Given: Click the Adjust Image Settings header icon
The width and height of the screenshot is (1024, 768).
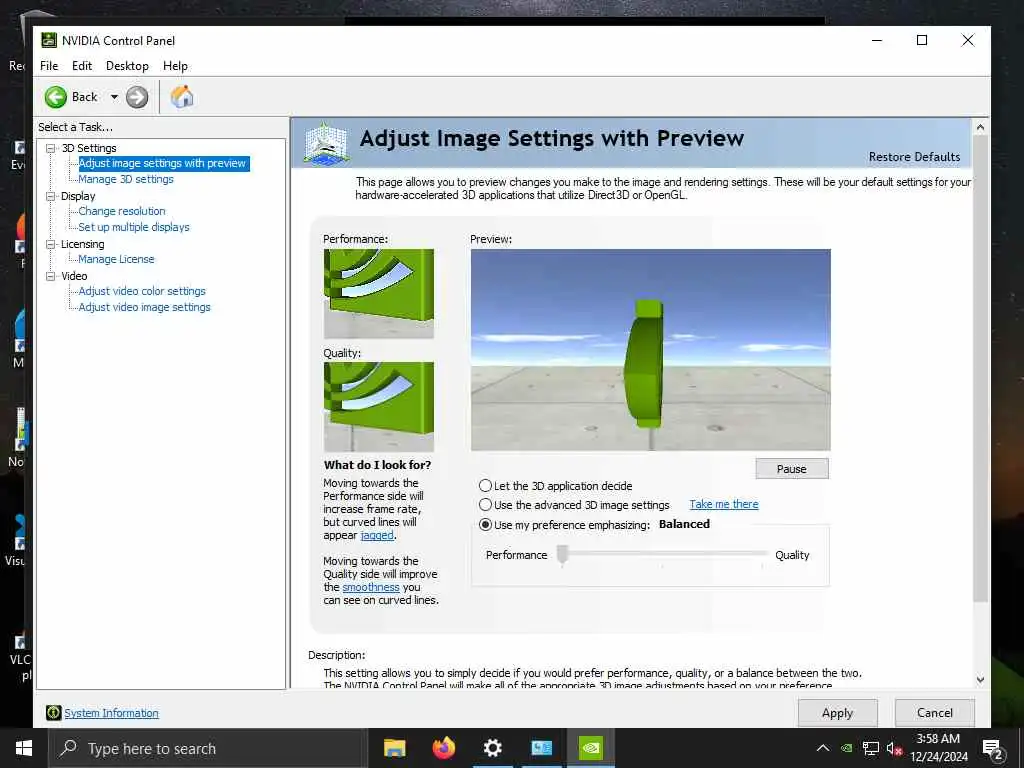Looking at the screenshot, I should tap(326, 142).
